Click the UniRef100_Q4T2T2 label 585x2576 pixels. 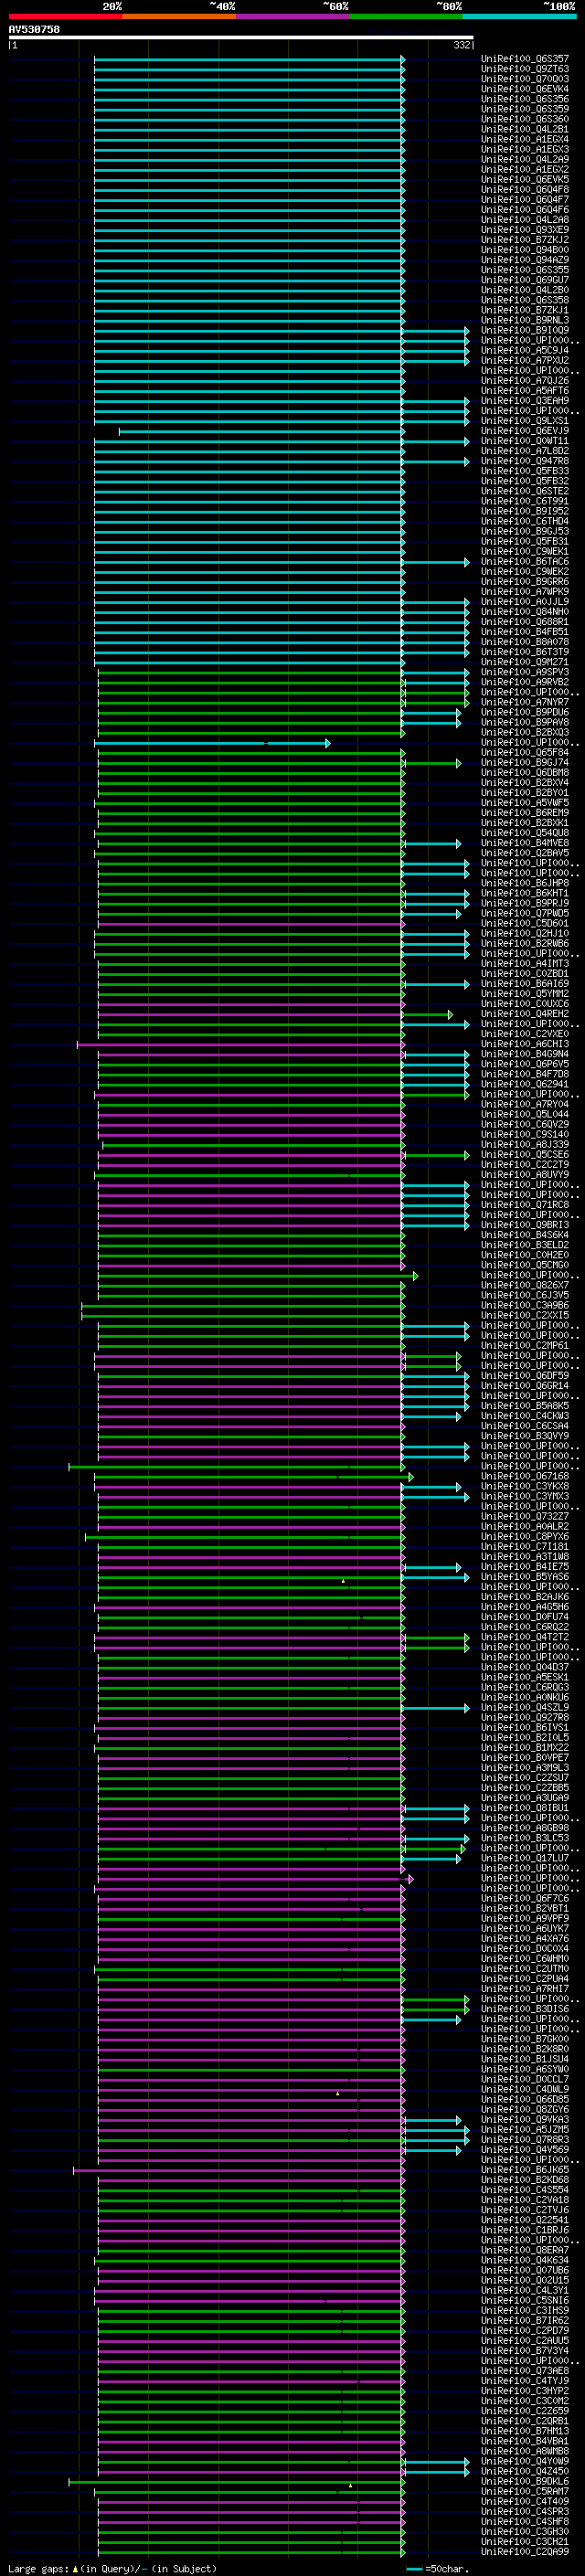coord(525,1637)
